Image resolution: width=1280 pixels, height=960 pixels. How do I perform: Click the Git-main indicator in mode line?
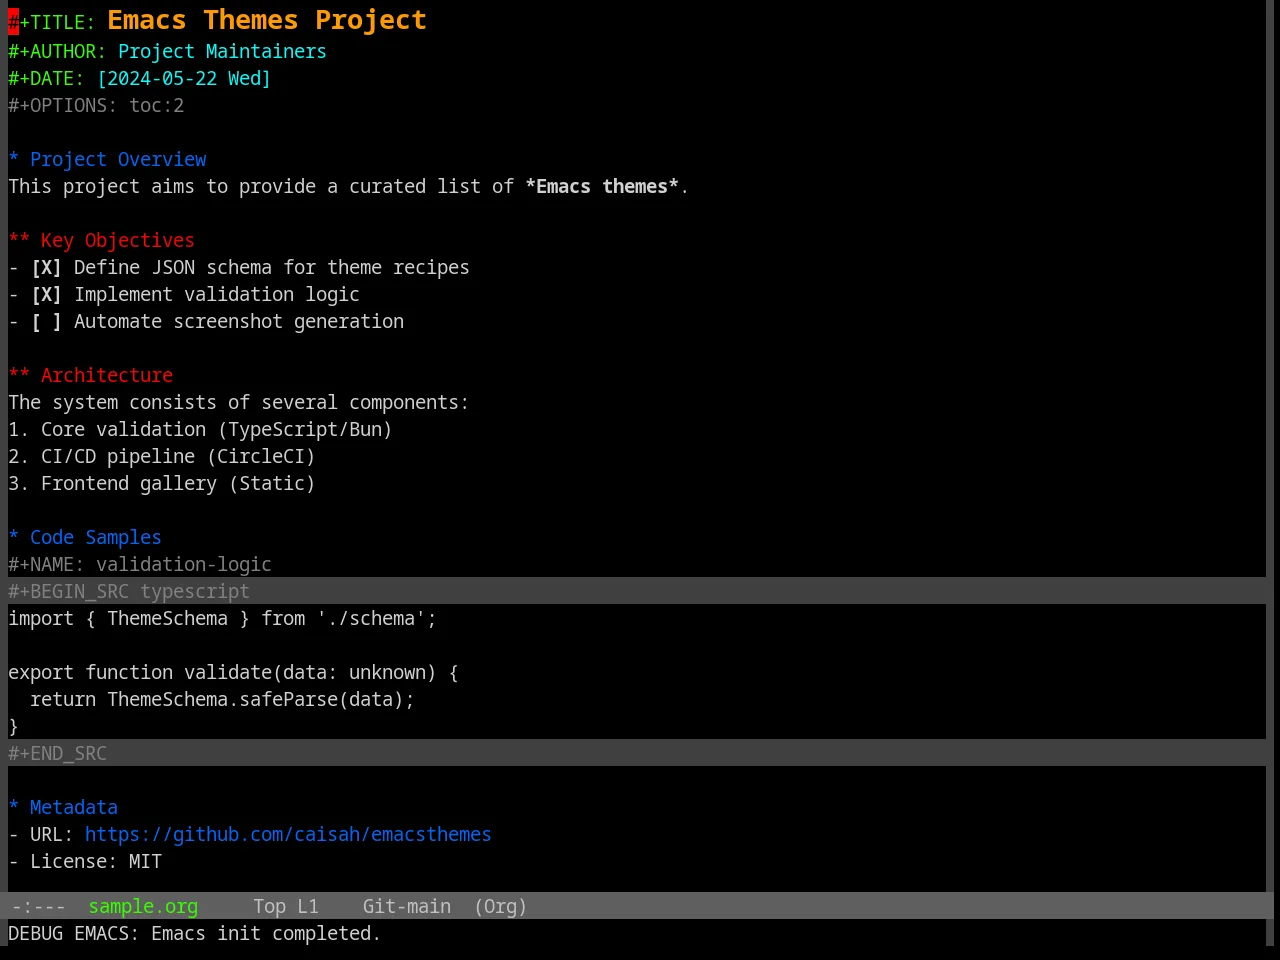click(x=407, y=906)
